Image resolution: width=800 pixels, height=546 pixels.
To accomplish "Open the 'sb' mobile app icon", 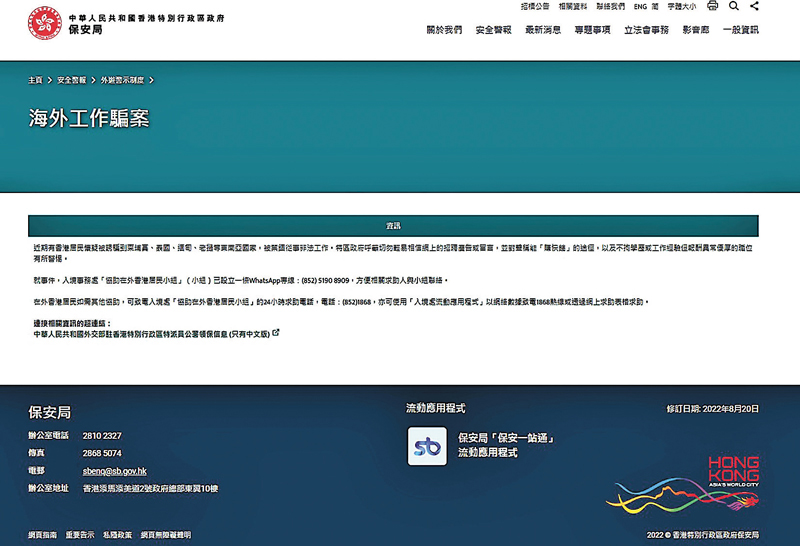I will 427,446.
